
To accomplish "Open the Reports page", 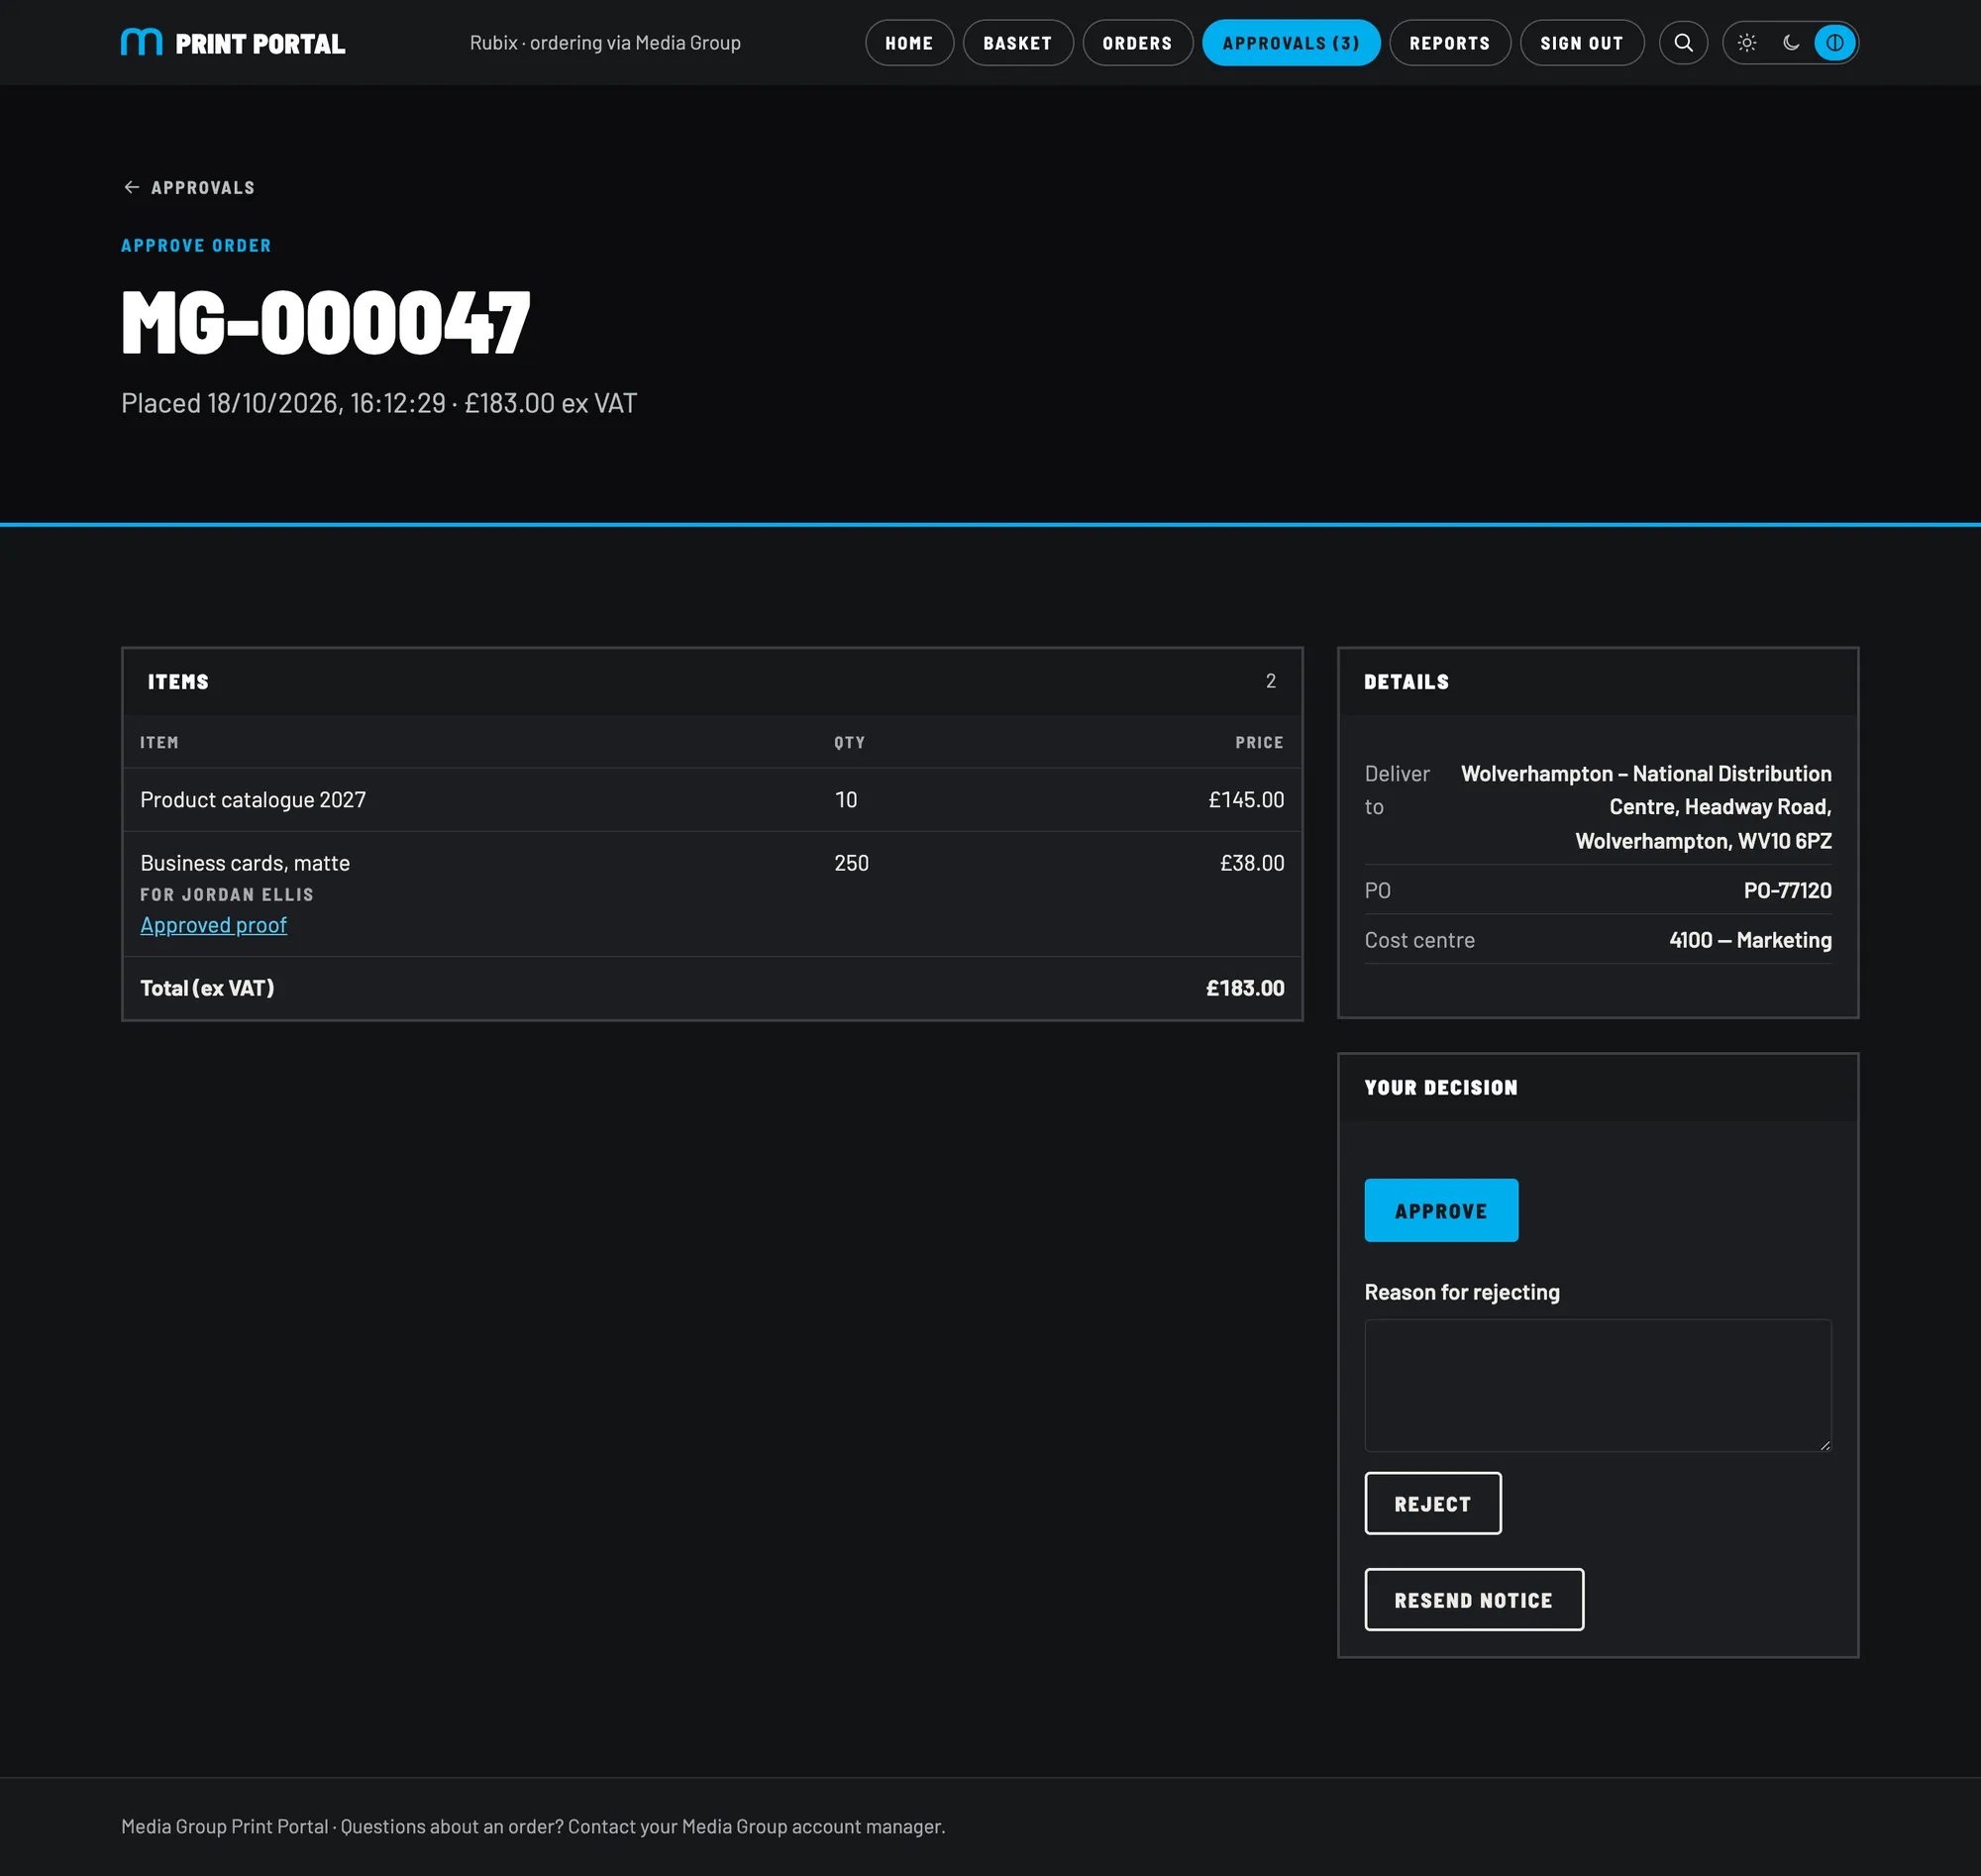I will 1449,43.
